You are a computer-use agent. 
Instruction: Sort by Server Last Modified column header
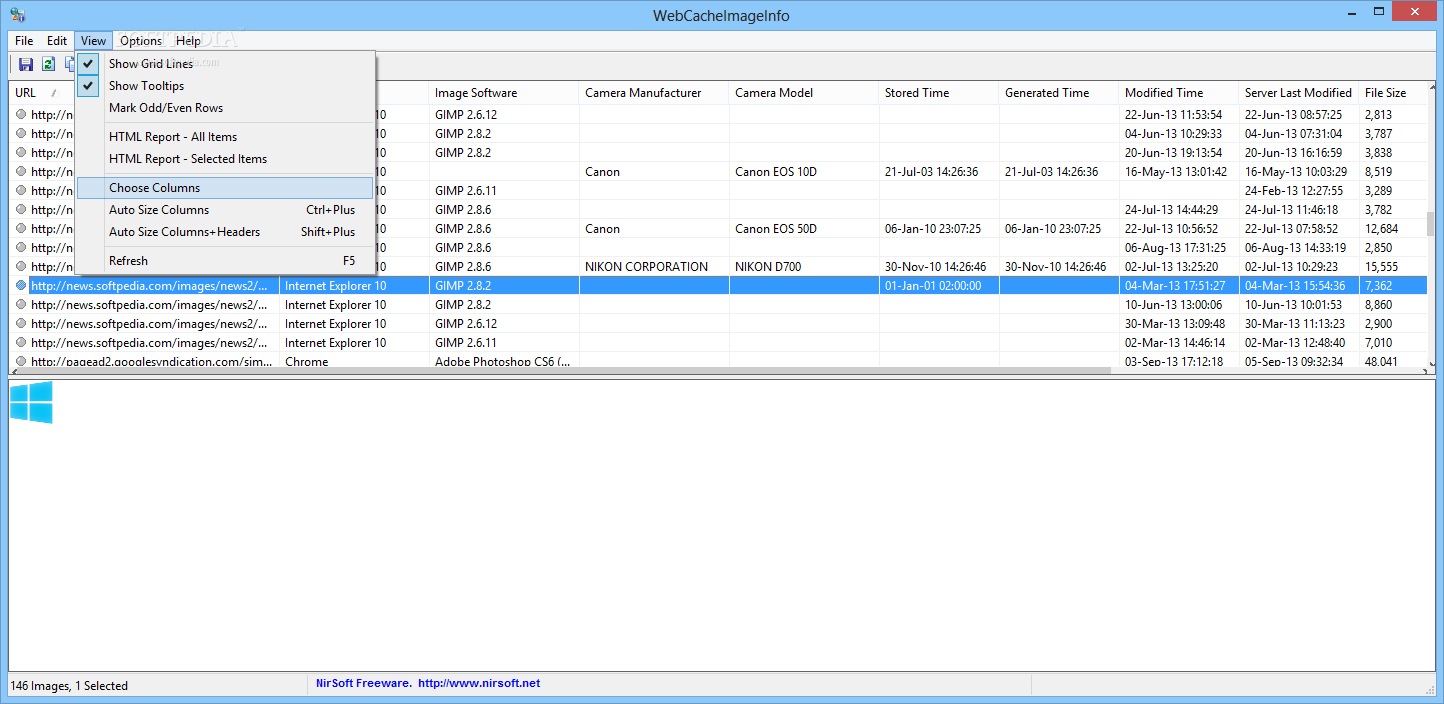(x=1299, y=93)
